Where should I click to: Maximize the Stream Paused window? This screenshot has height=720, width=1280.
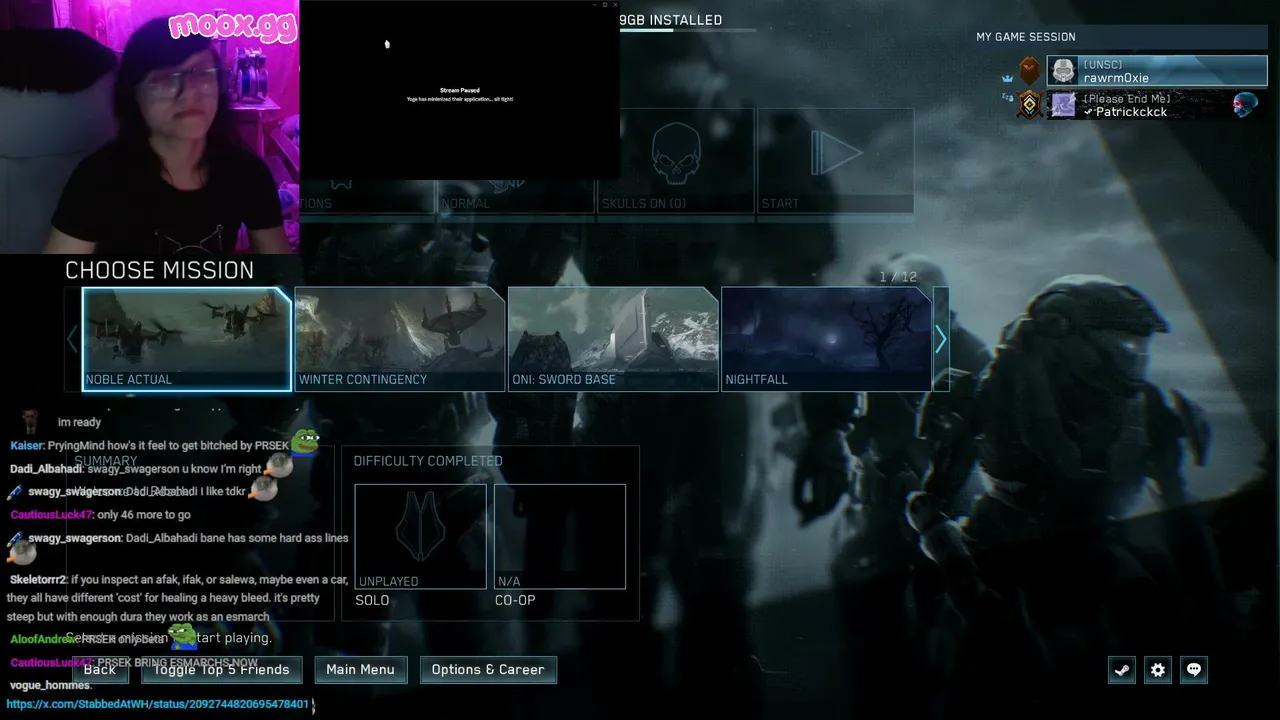[605, 5]
